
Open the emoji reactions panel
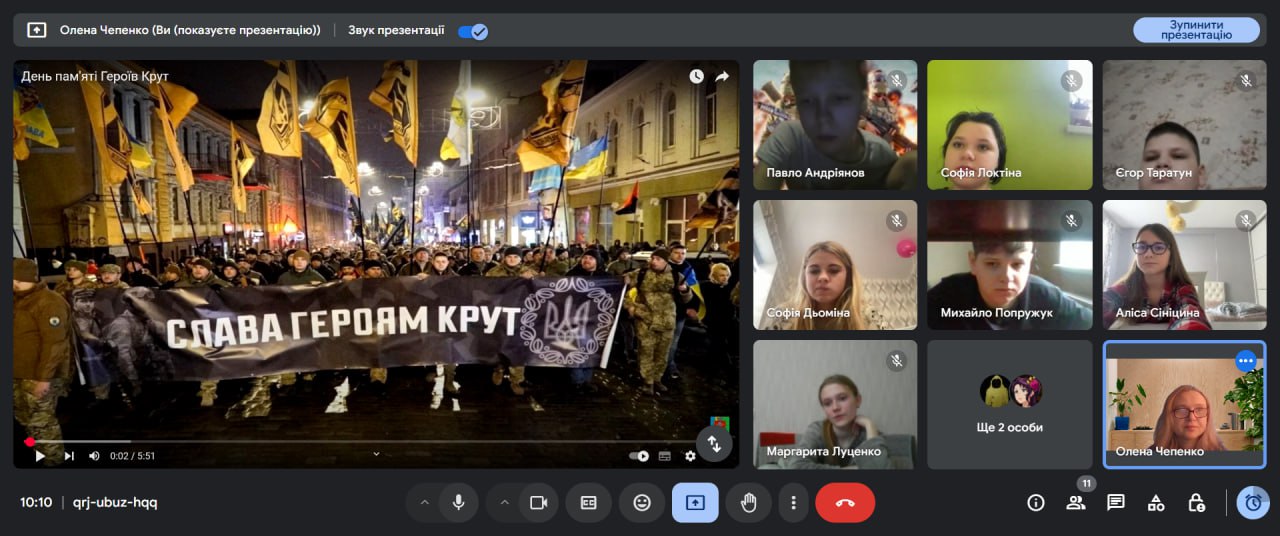(x=642, y=503)
